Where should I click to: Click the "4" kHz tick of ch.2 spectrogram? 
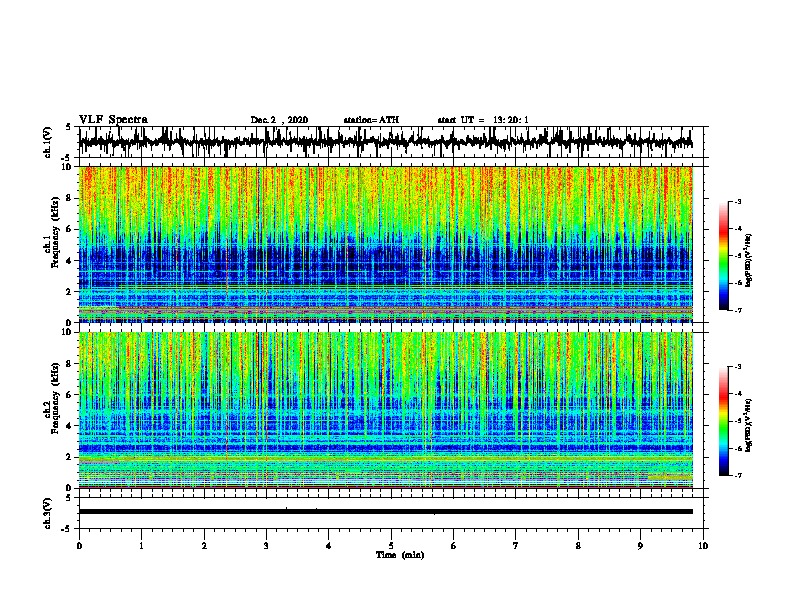coord(70,426)
